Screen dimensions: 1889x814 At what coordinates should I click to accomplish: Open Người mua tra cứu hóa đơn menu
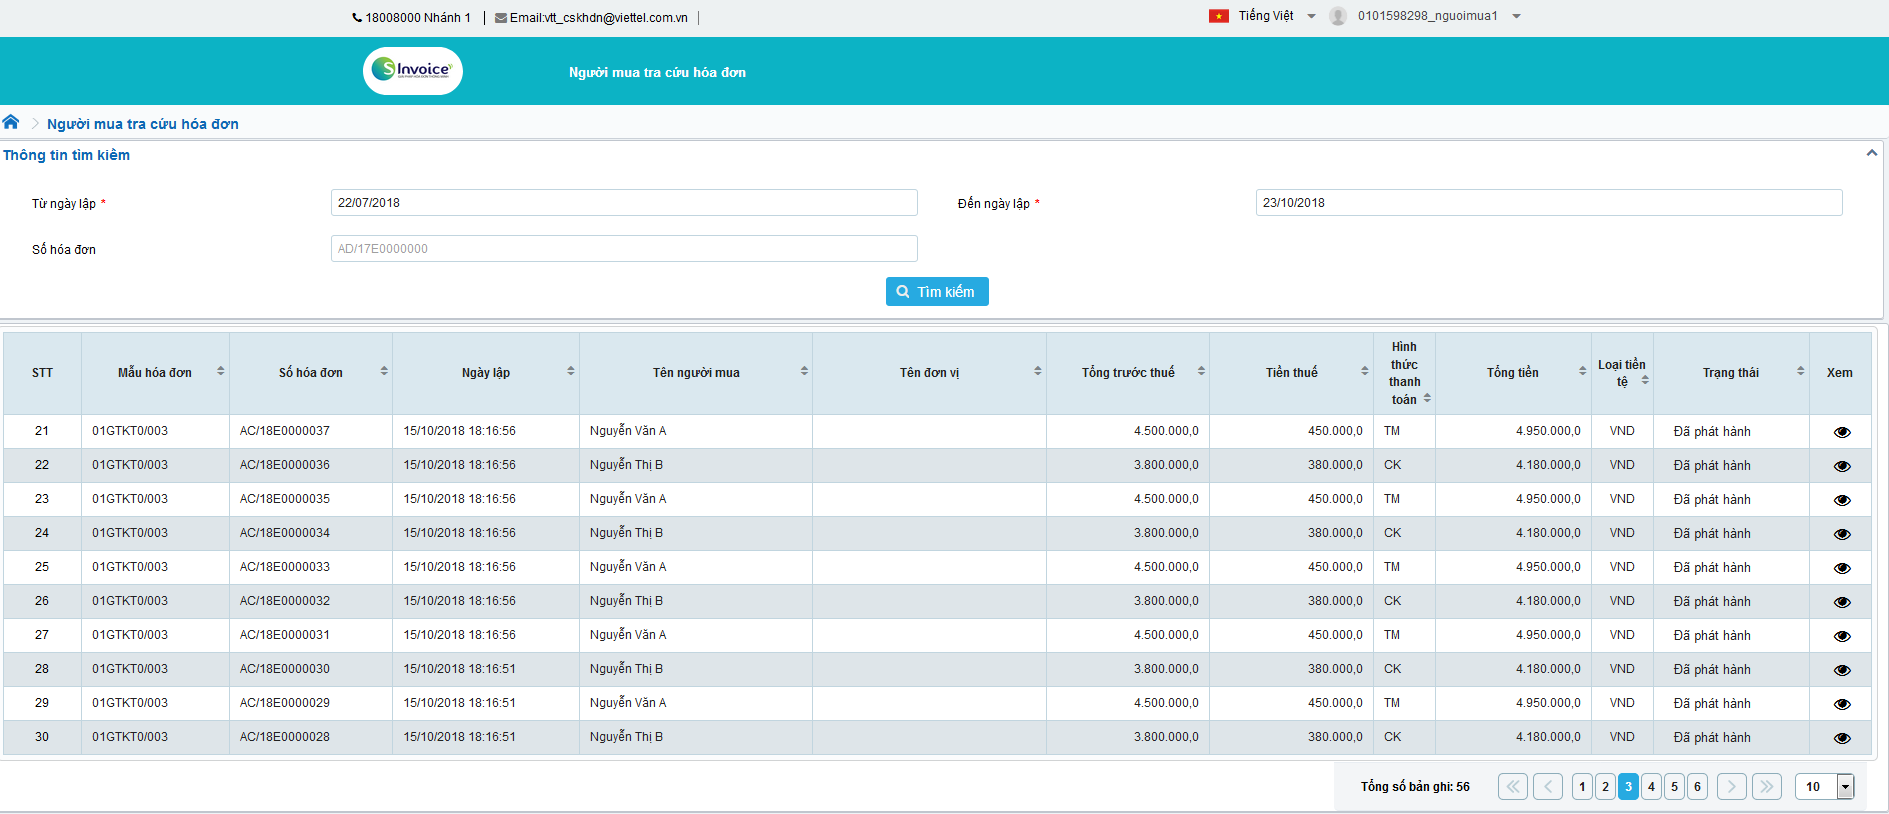coord(657,72)
